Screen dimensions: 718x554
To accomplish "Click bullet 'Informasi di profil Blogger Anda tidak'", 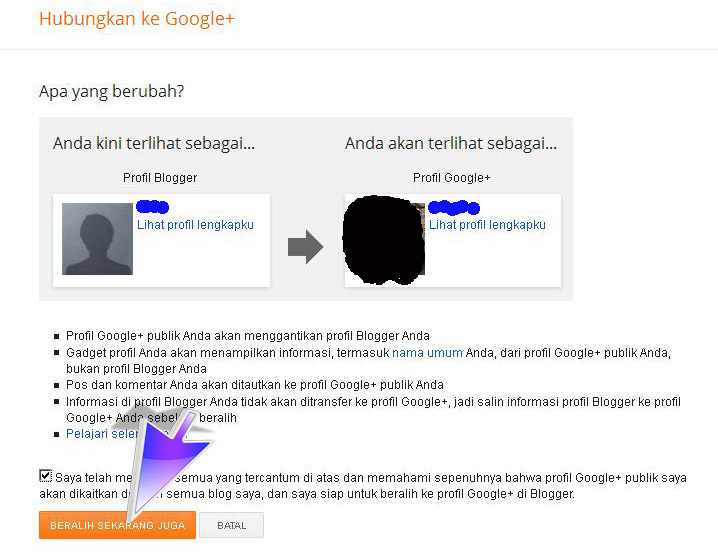I will pos(373,410).
